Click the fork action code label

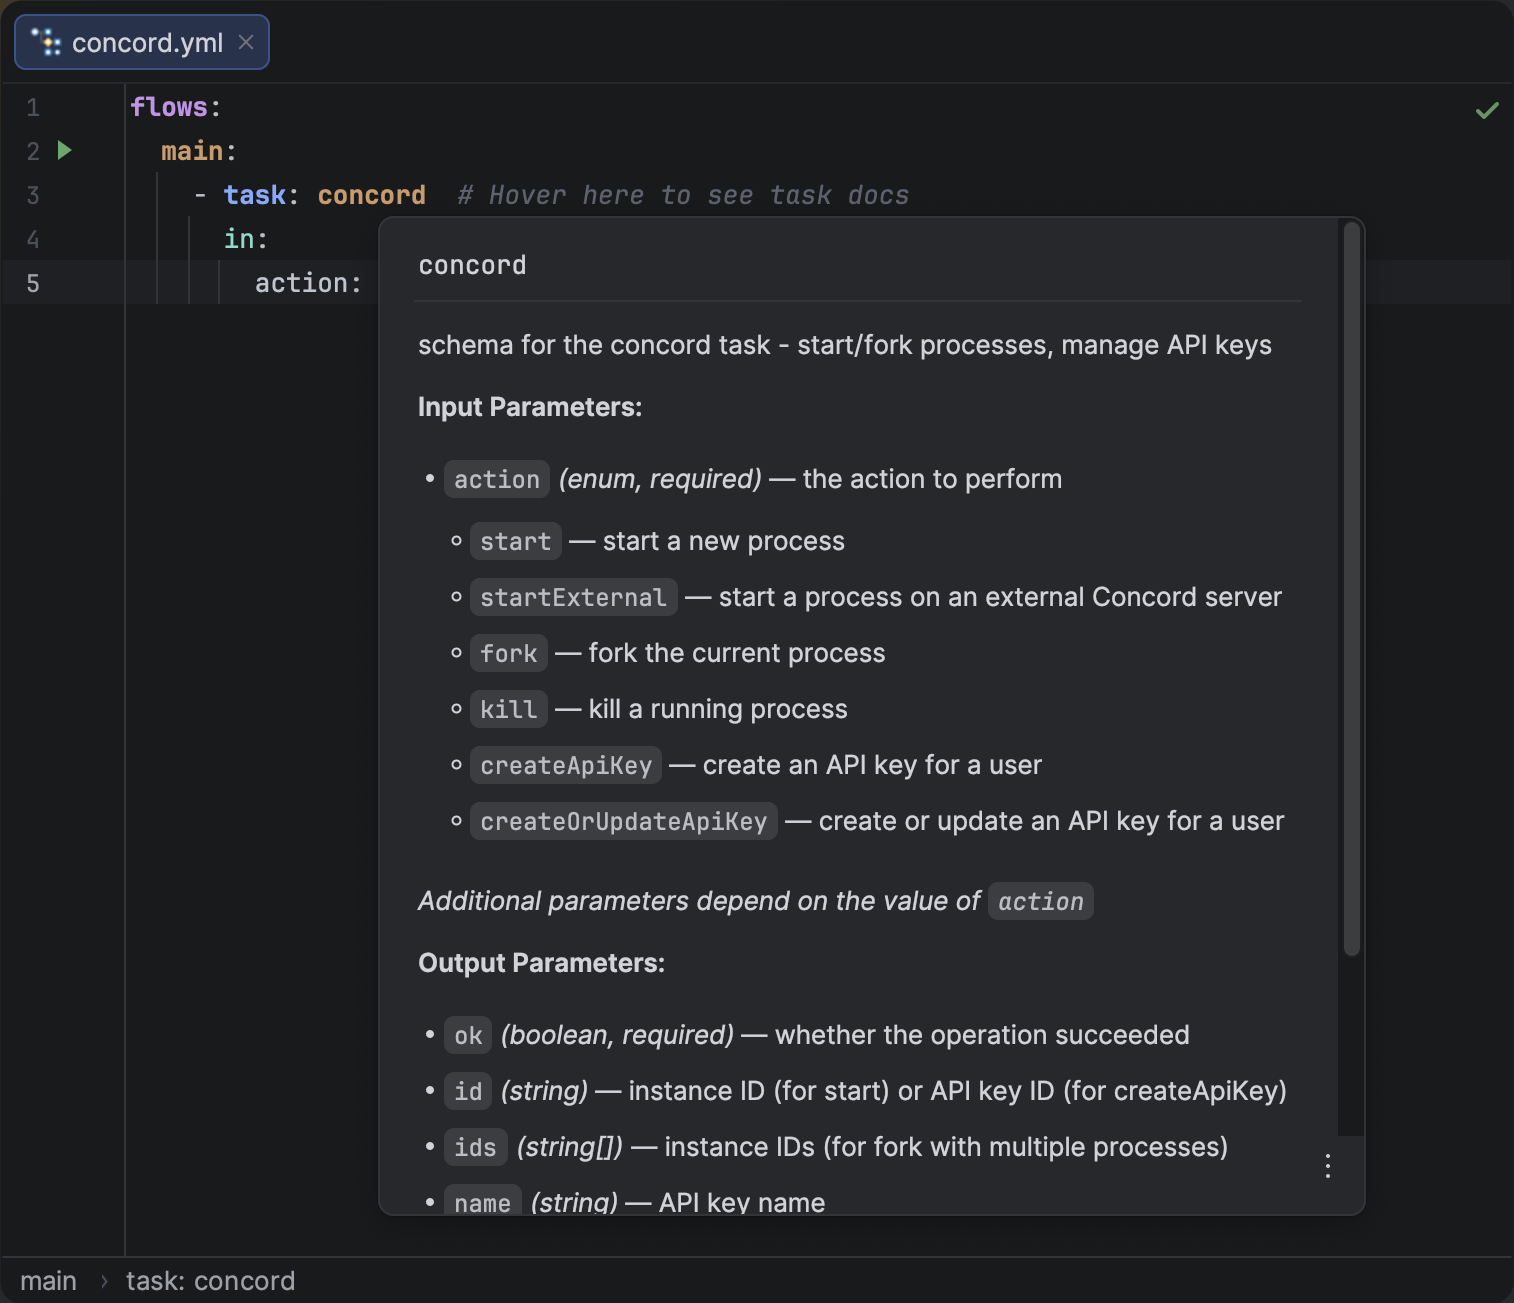pyautogui.click(x=508, y=654)
